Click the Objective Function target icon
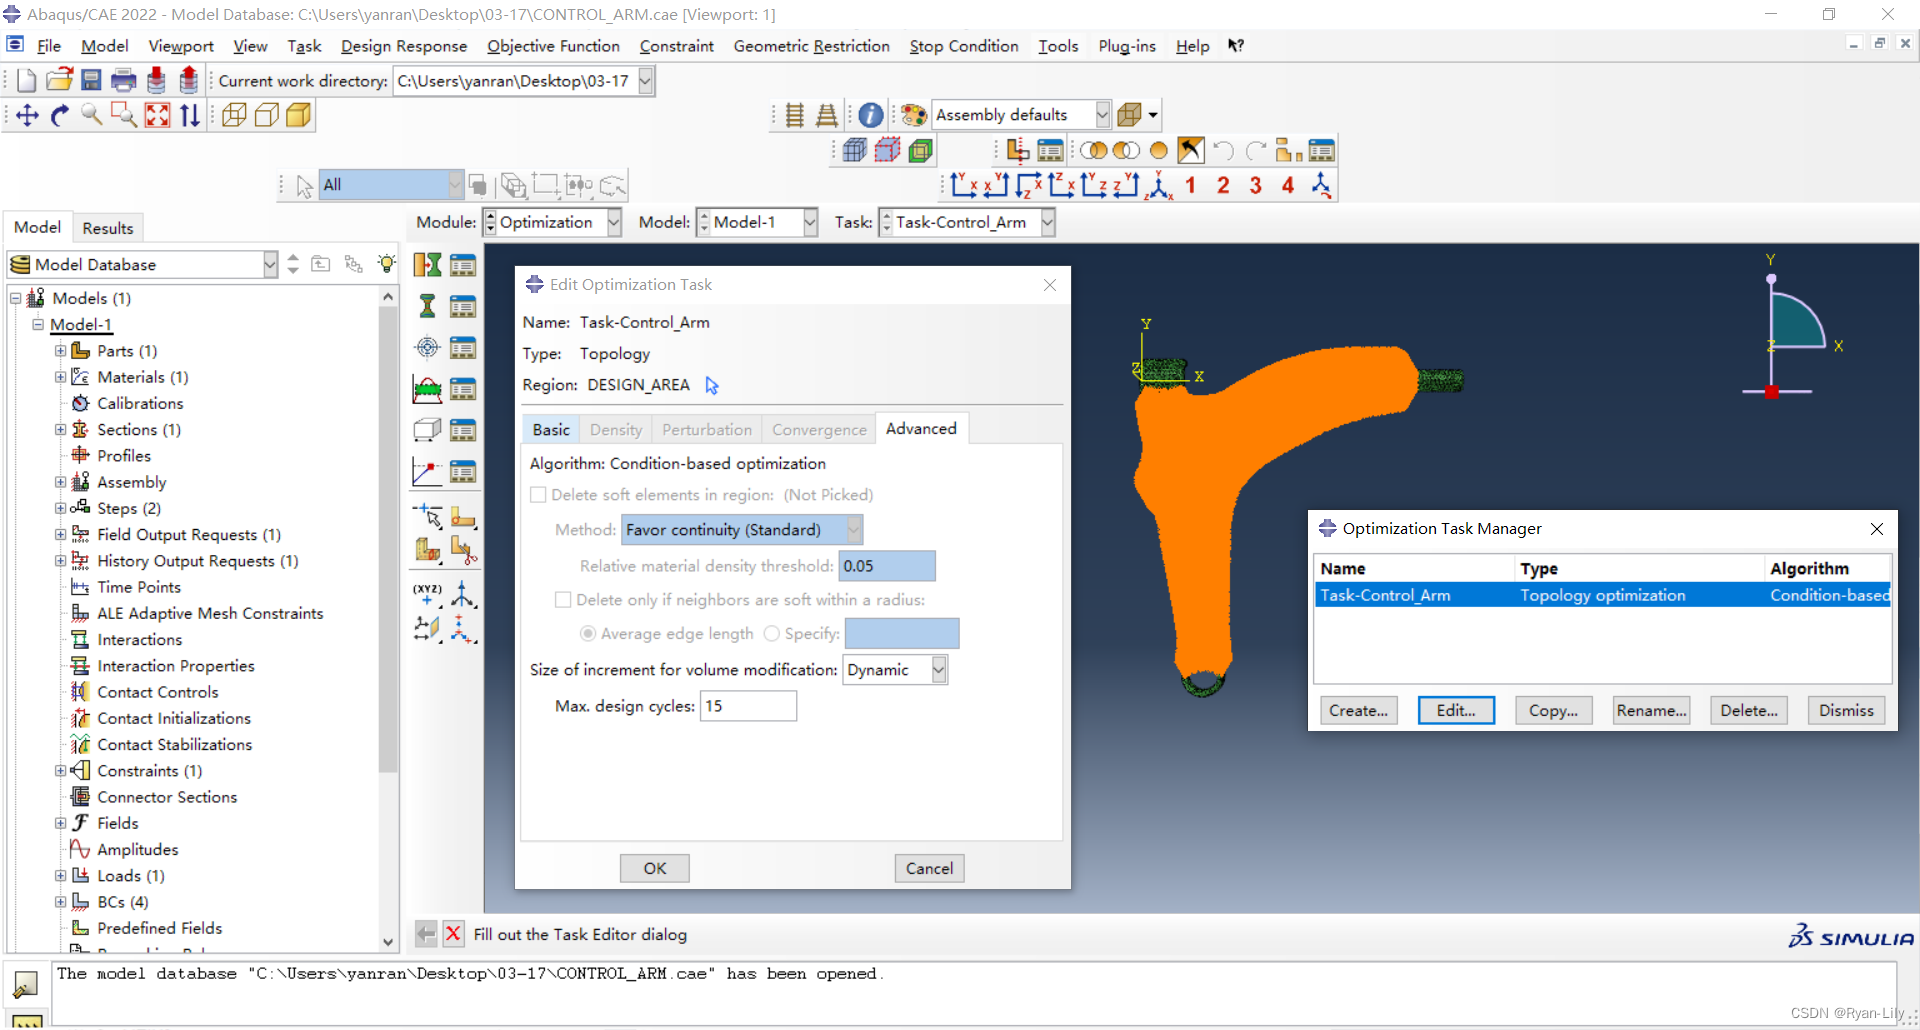Image resolution: width=1920 pixels, height=1030 pixels. coord(428,347)
